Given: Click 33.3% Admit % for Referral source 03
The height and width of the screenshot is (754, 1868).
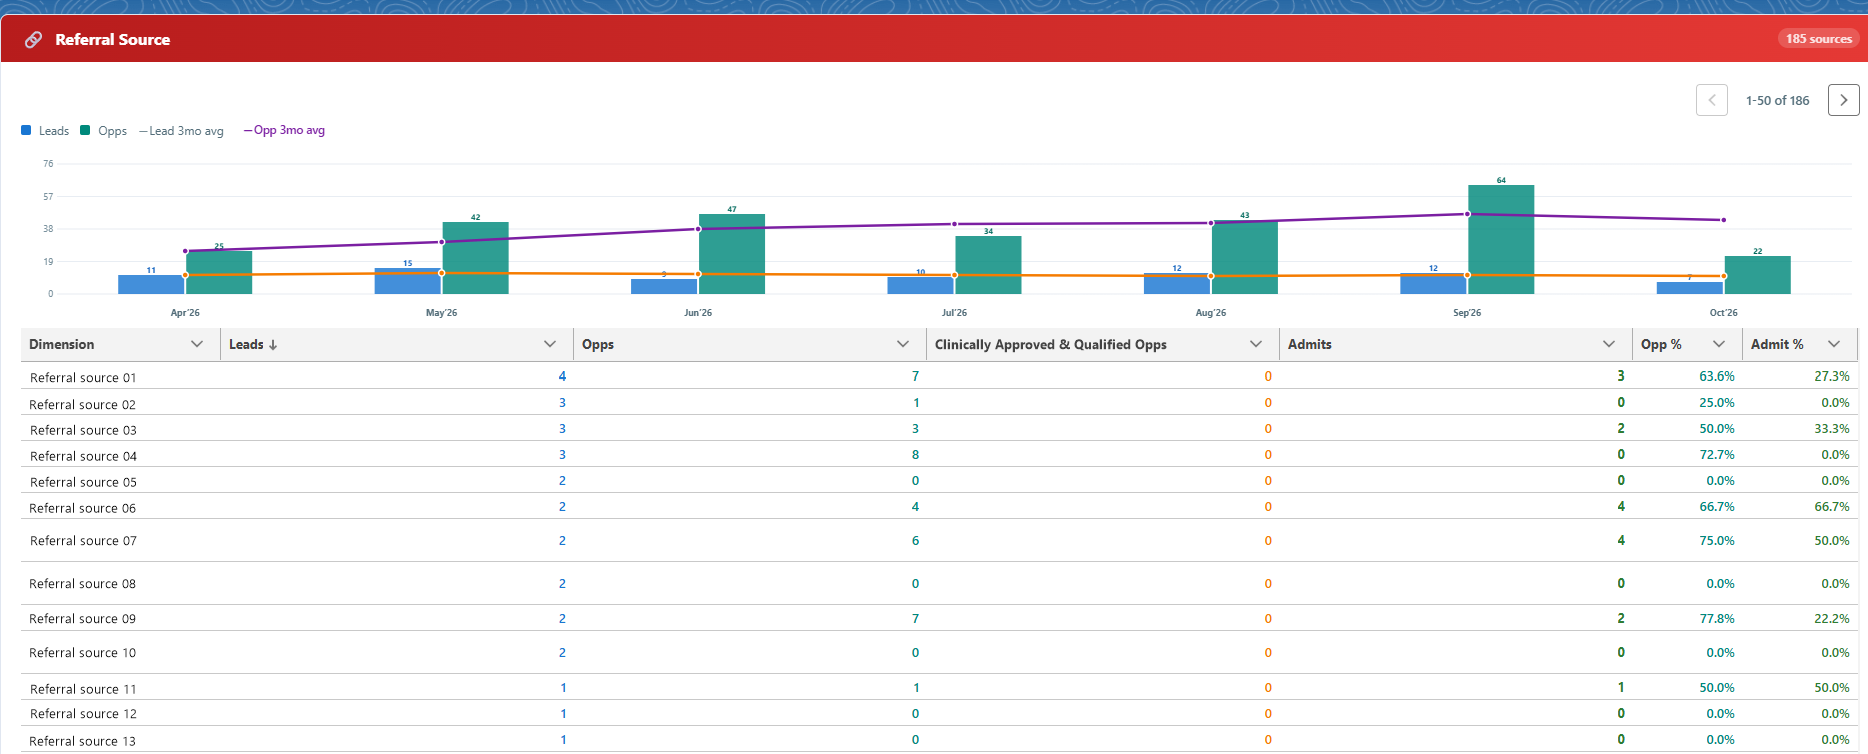Looking at the screenshot, I should pos(1832,428).
